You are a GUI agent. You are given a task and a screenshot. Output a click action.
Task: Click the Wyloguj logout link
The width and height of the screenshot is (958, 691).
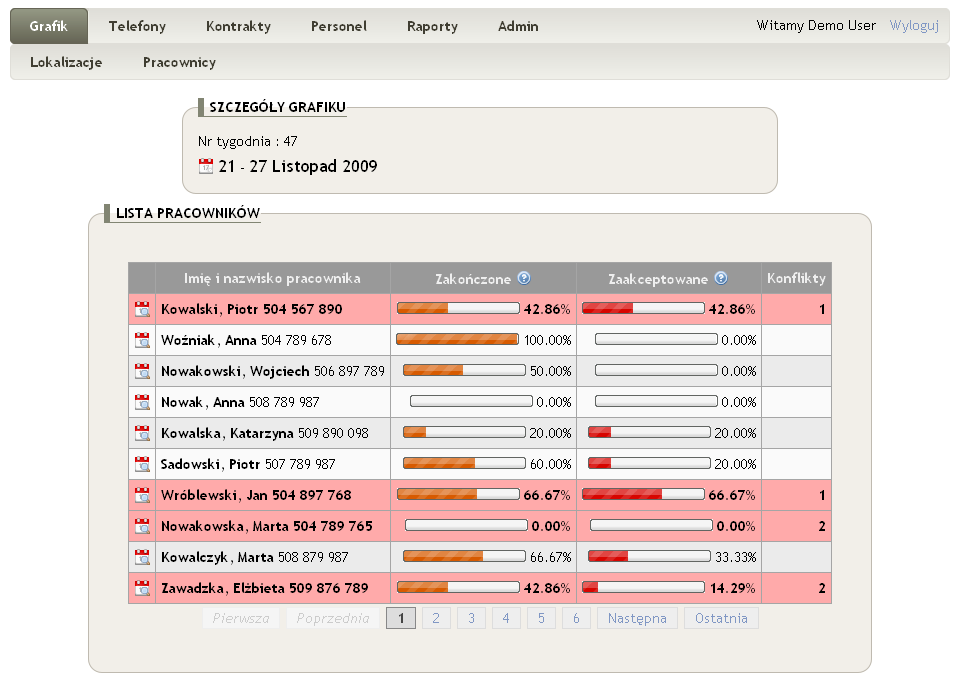point(914,26)
